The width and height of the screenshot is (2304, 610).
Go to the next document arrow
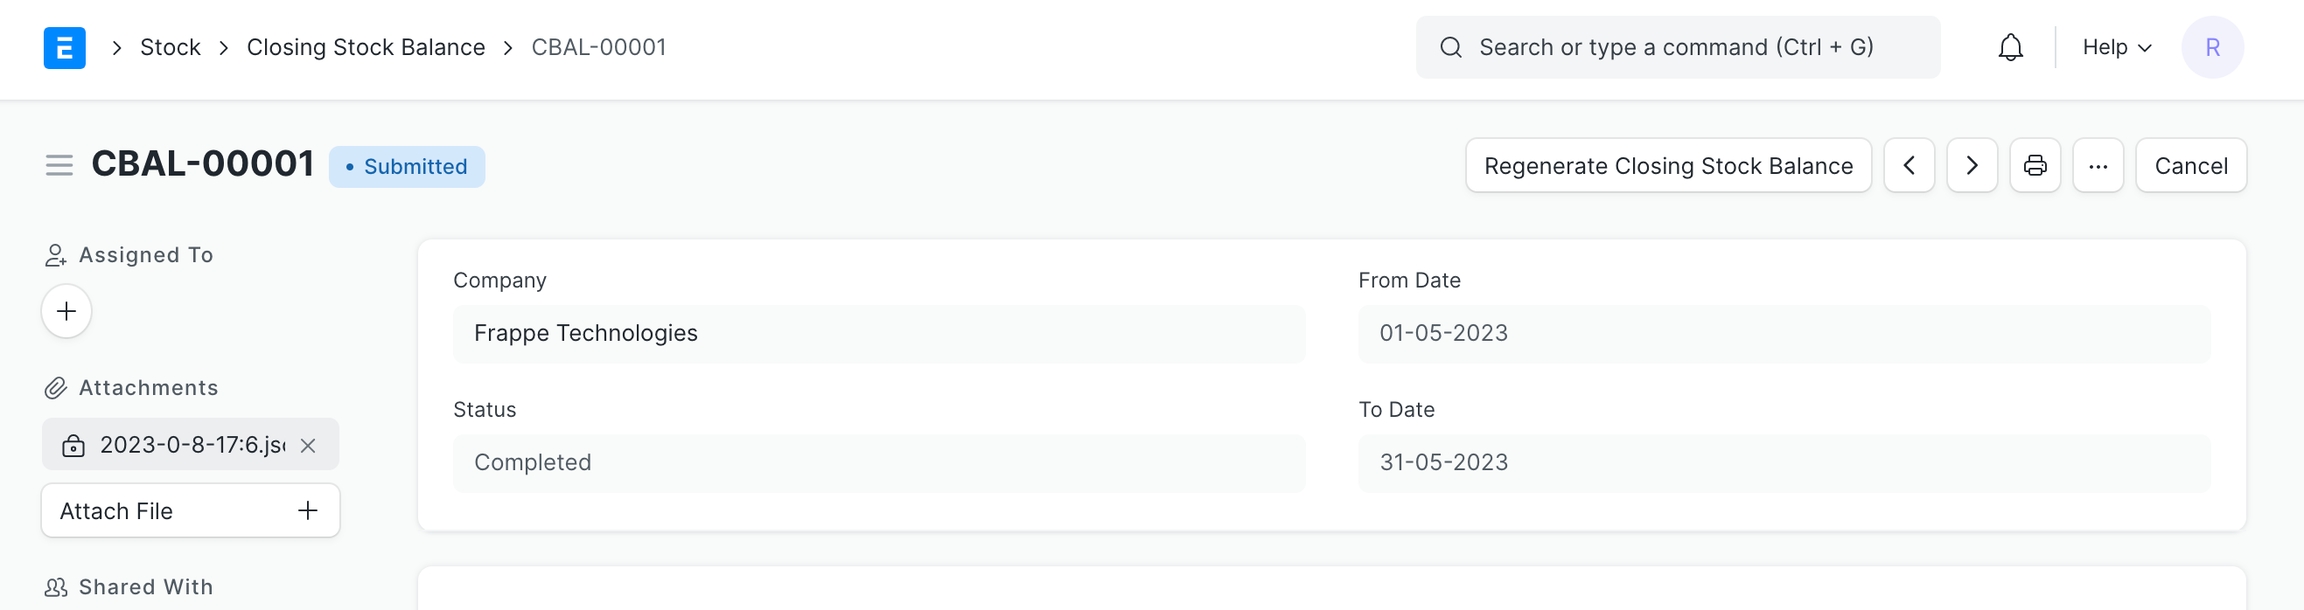pyautogui.click(x=1972, y=165)
